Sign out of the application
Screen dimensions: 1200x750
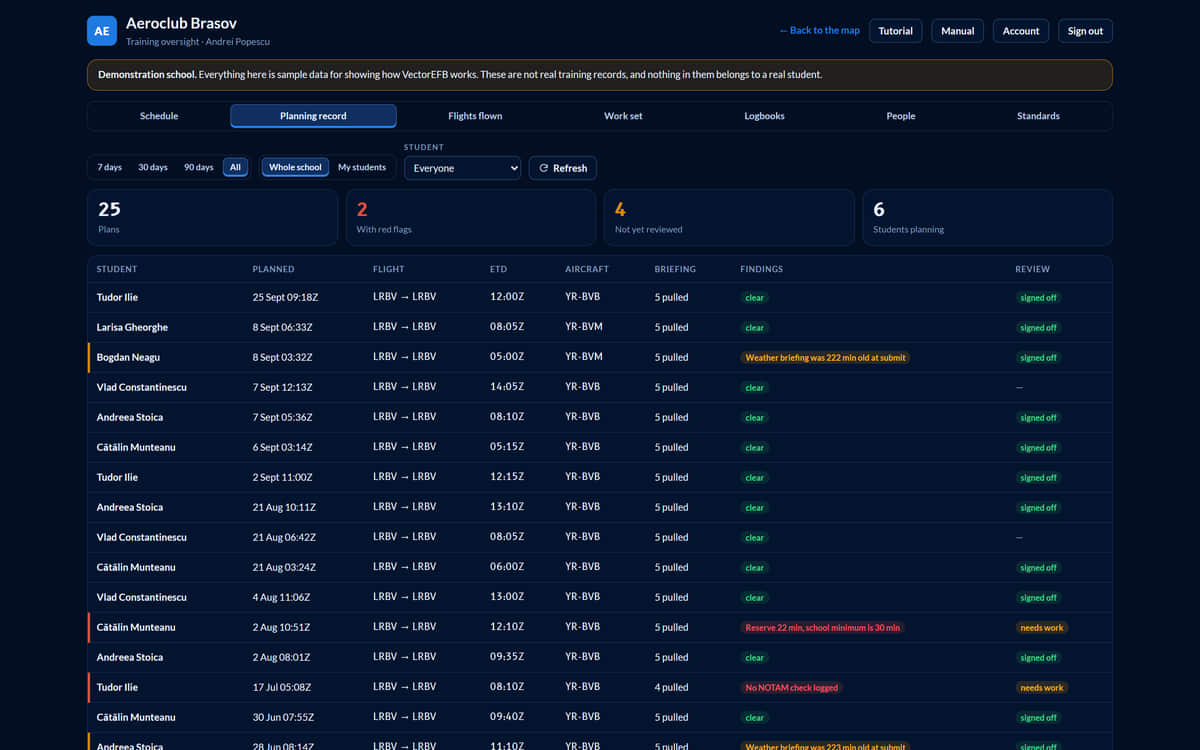pyautogui.click(x=1085, y=31)
